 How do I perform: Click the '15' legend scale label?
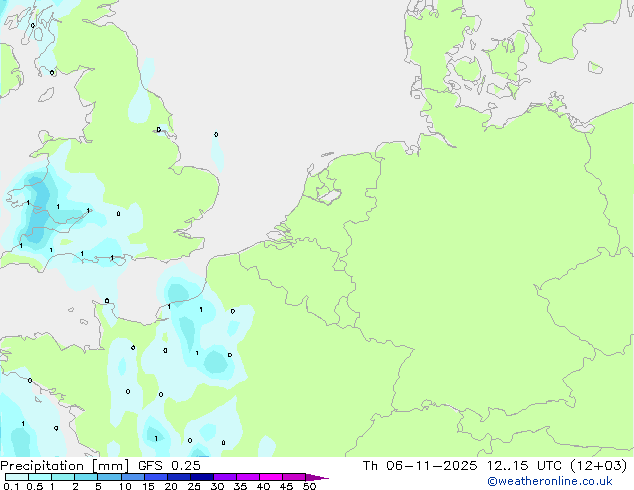148,486
